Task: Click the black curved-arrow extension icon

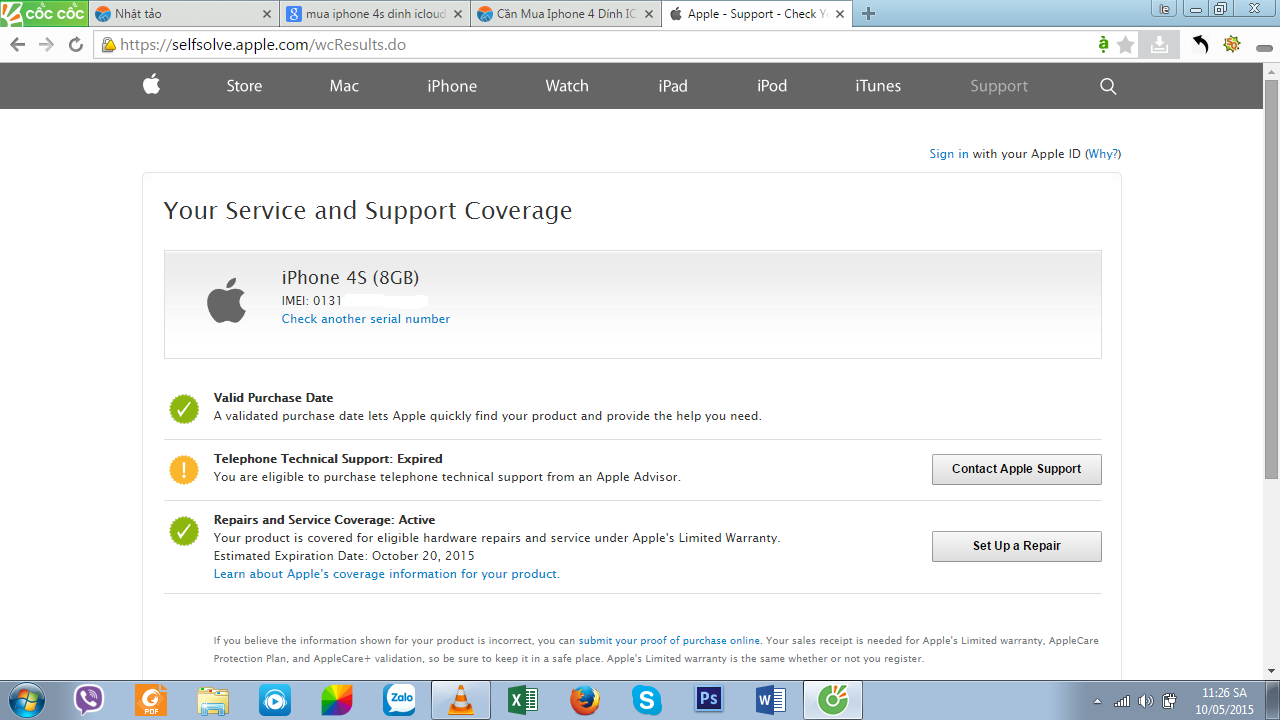Action: (1200, 44)
